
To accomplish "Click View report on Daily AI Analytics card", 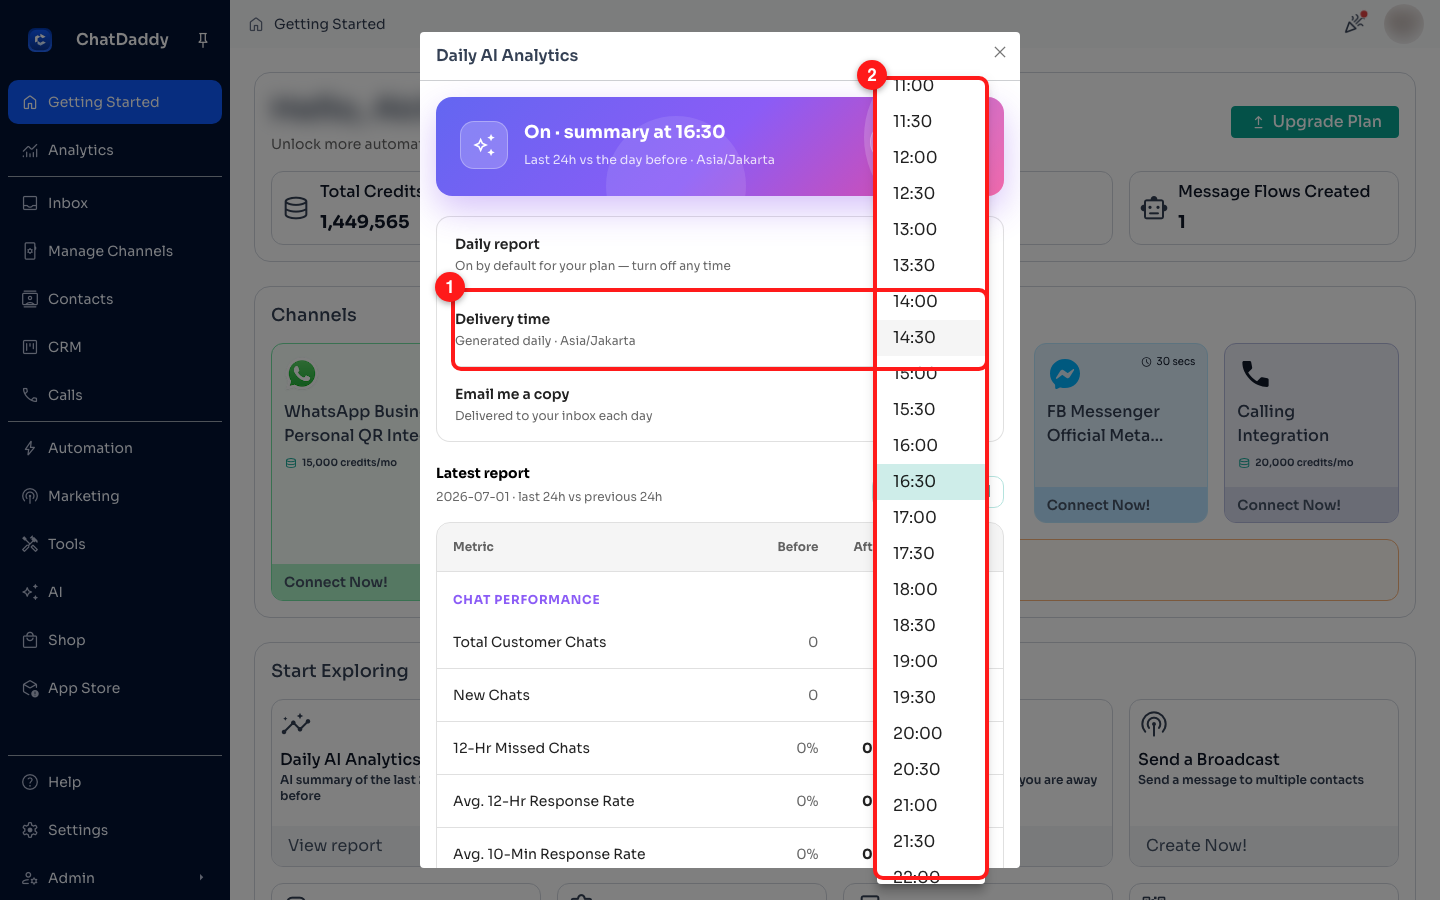I will (335, 845).
